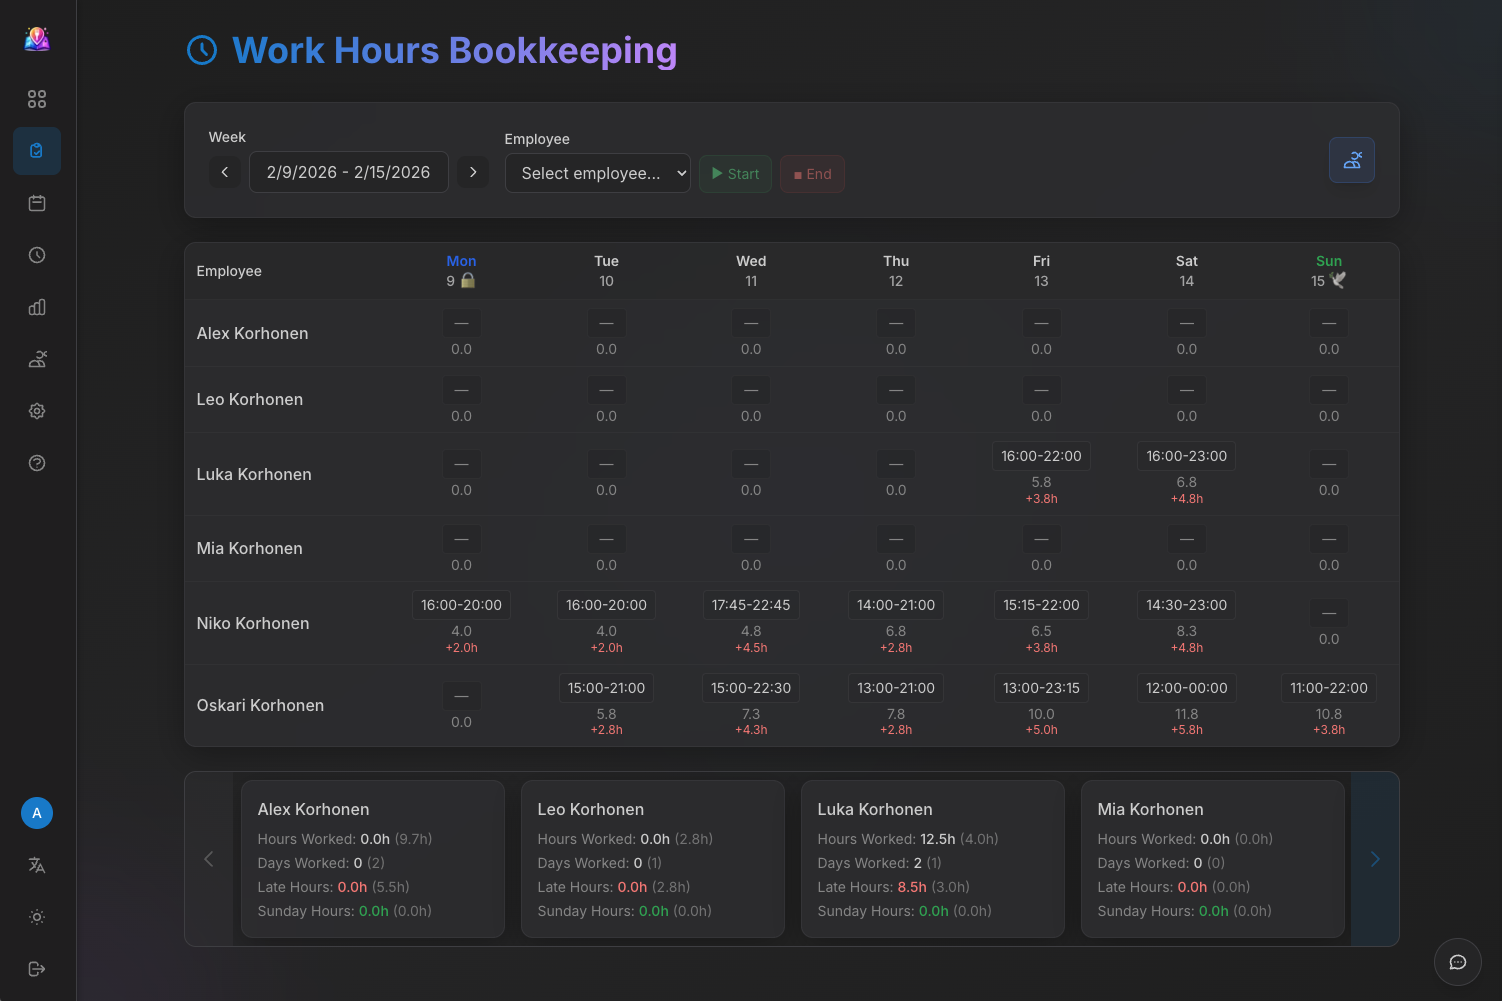Open the calendar planner from sidebar
1502x1001 pixels.
[x=37, y=203]
